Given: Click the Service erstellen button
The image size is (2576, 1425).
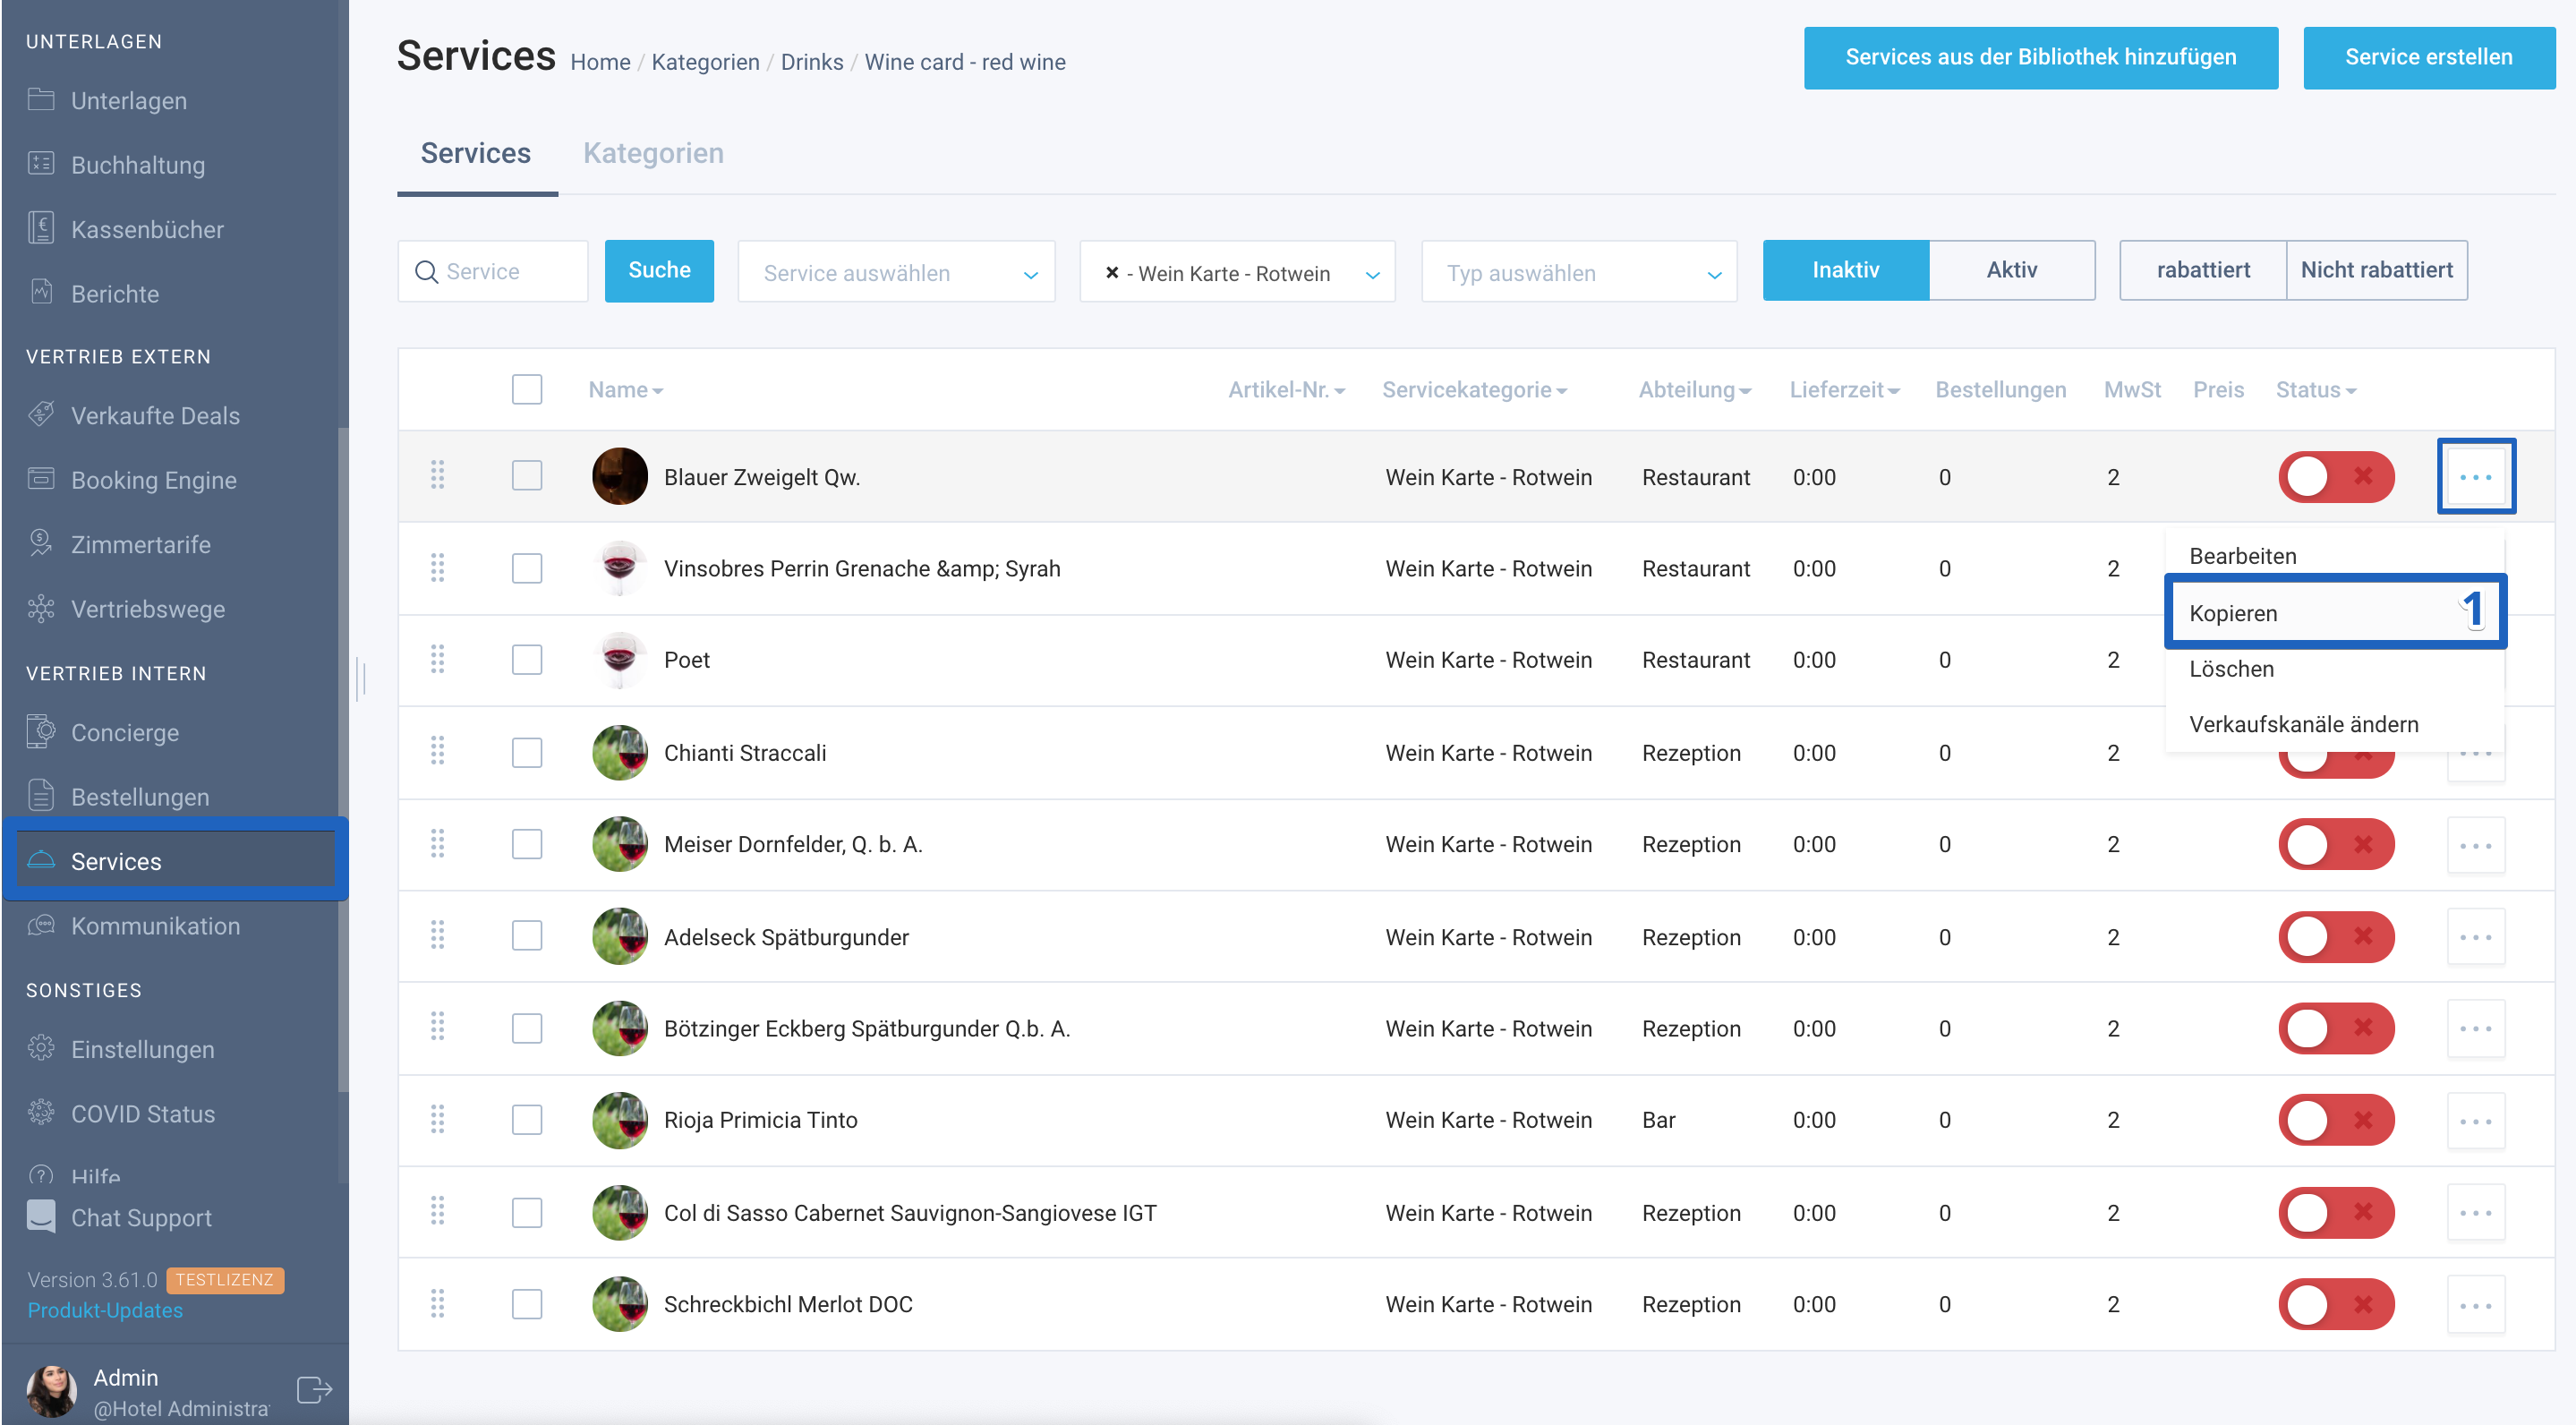Looking at the screenshot, I should [x=2428, y=58].
